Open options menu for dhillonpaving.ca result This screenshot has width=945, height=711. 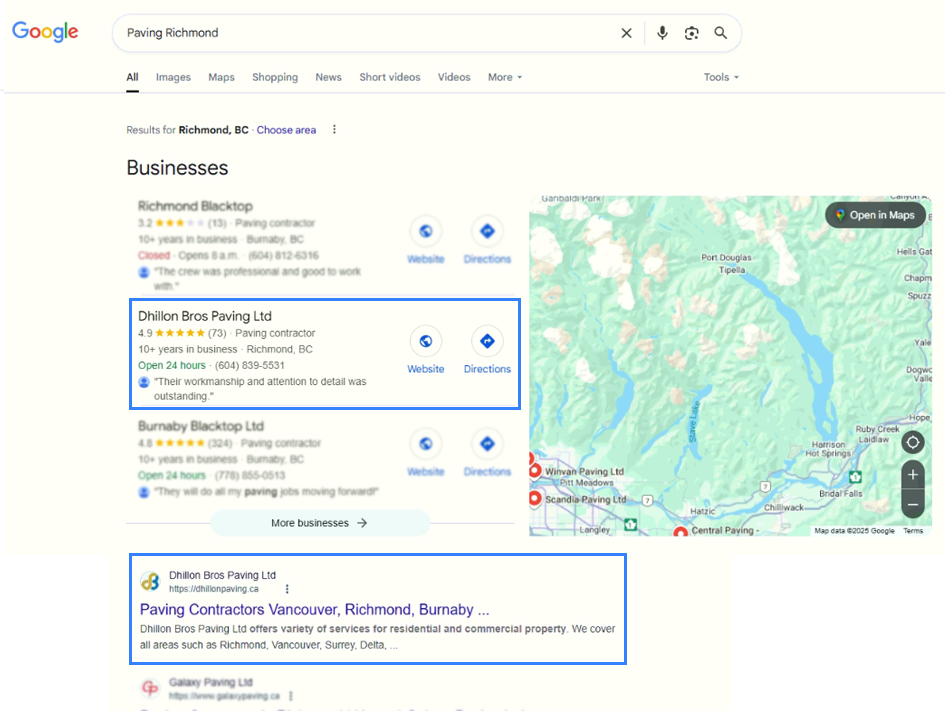tap(288, 589)
